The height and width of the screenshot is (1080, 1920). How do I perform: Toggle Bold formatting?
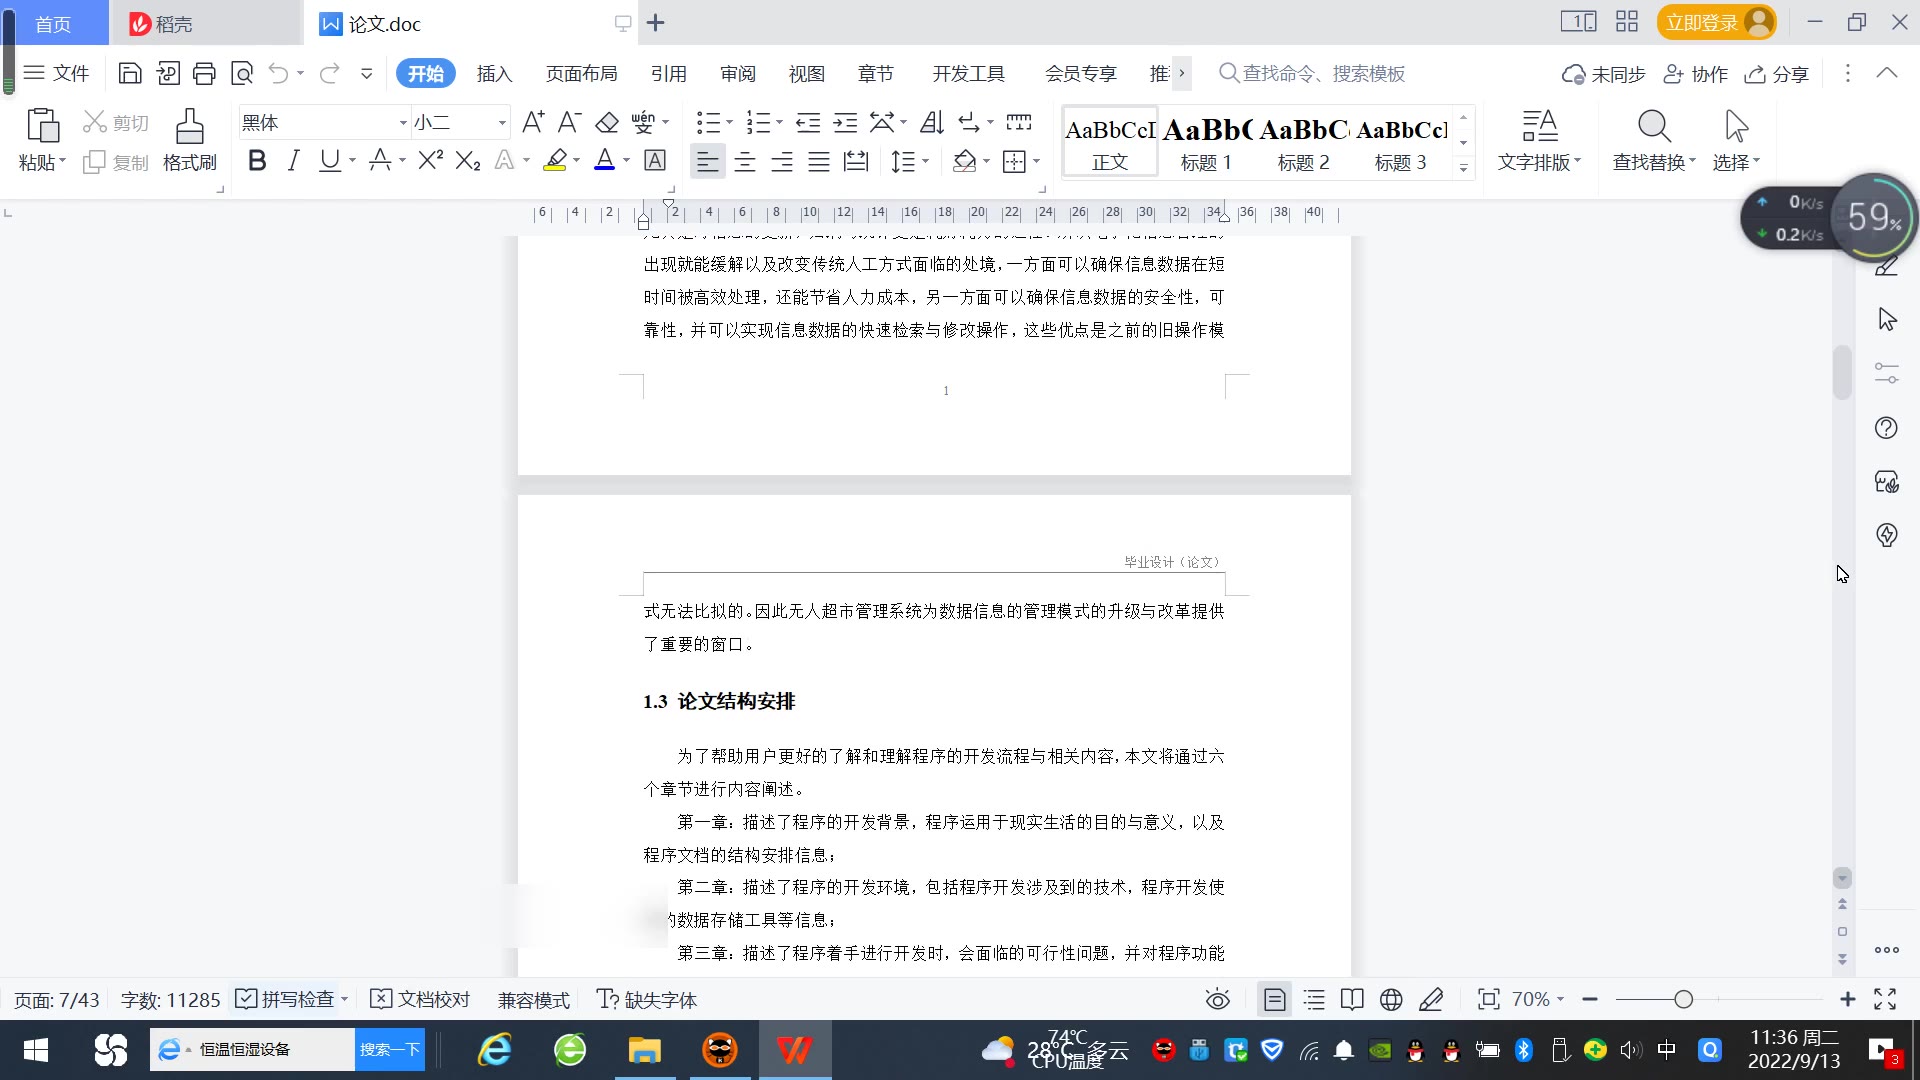coord(257,160)
